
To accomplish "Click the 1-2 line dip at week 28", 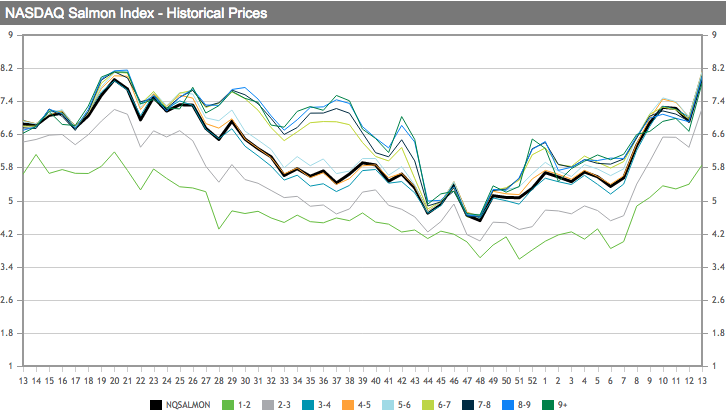I will tap(219, 229).
